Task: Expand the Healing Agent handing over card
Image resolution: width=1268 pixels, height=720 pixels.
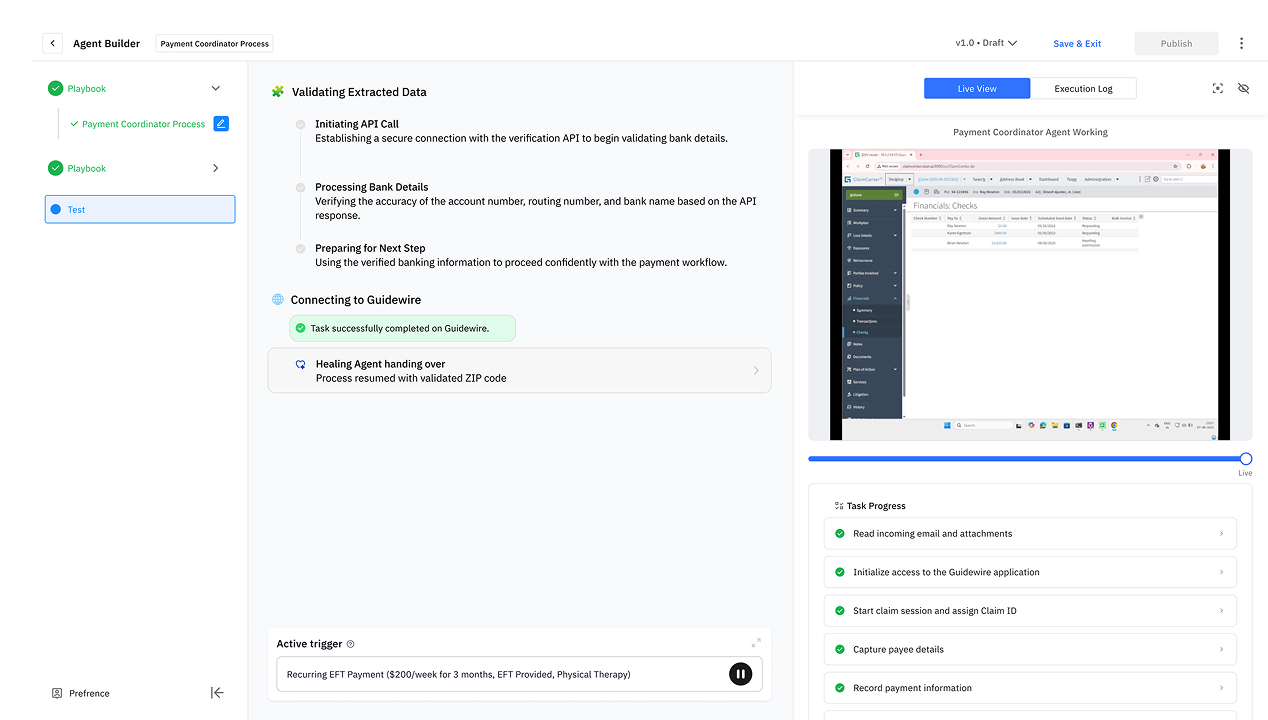Action: coord(755,371)
